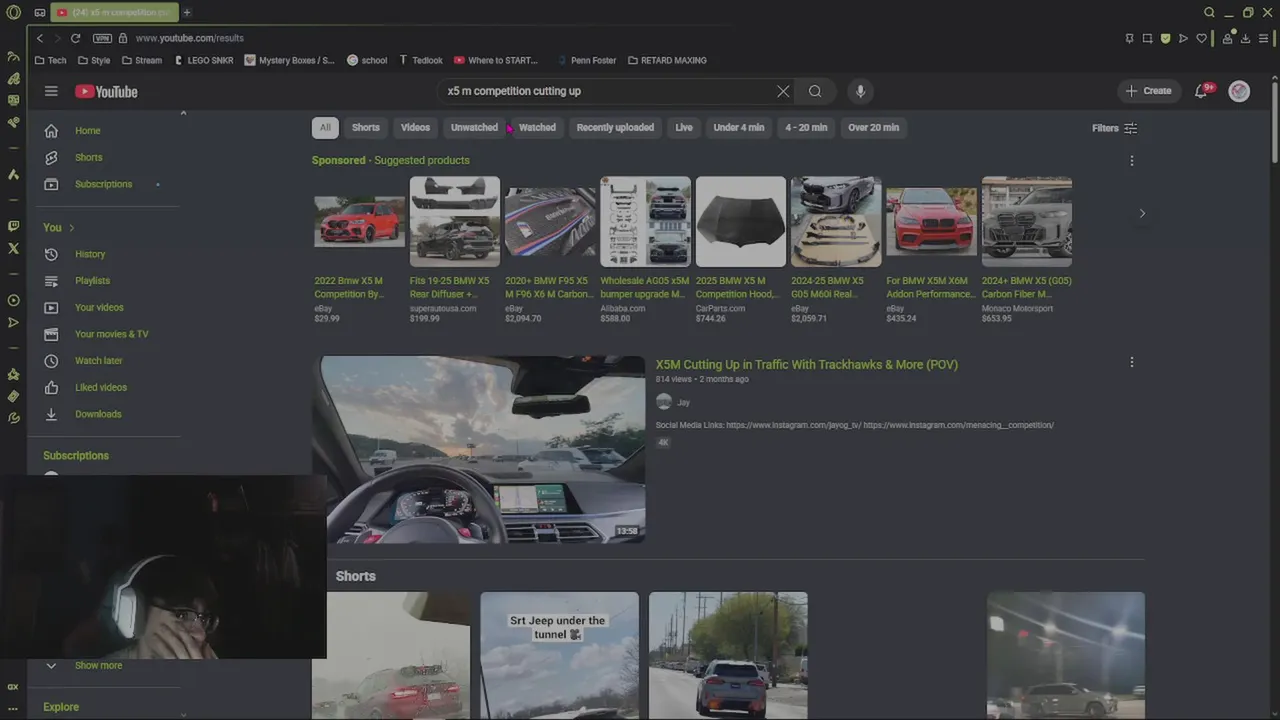Collapse the sidebar section with the up caret
The height and width of the screenshot is (720, 1280).
(x=183, y=113)
